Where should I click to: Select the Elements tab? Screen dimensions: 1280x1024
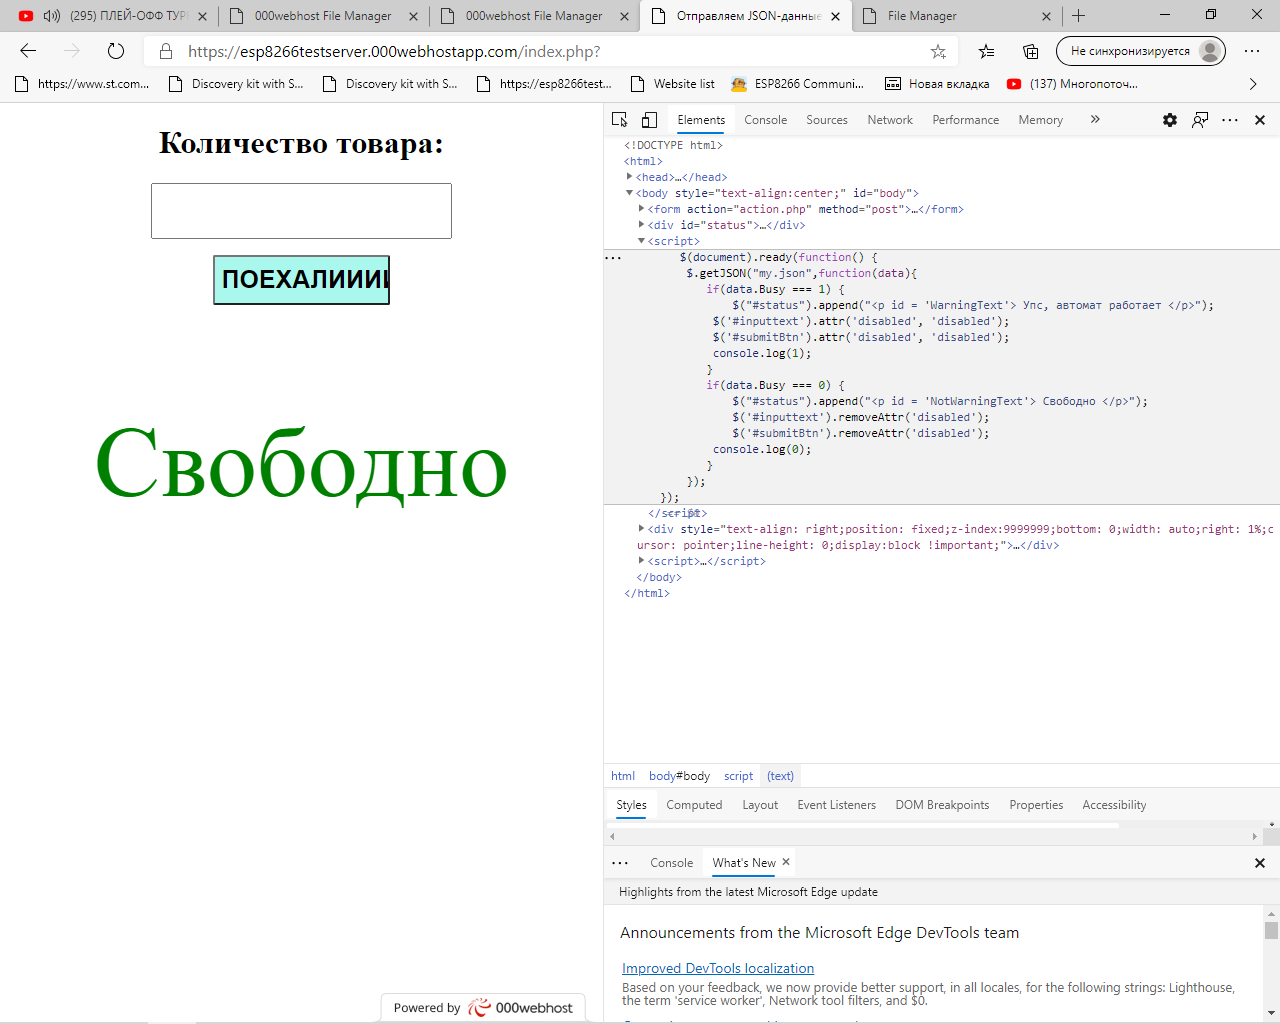click(701, 120)
